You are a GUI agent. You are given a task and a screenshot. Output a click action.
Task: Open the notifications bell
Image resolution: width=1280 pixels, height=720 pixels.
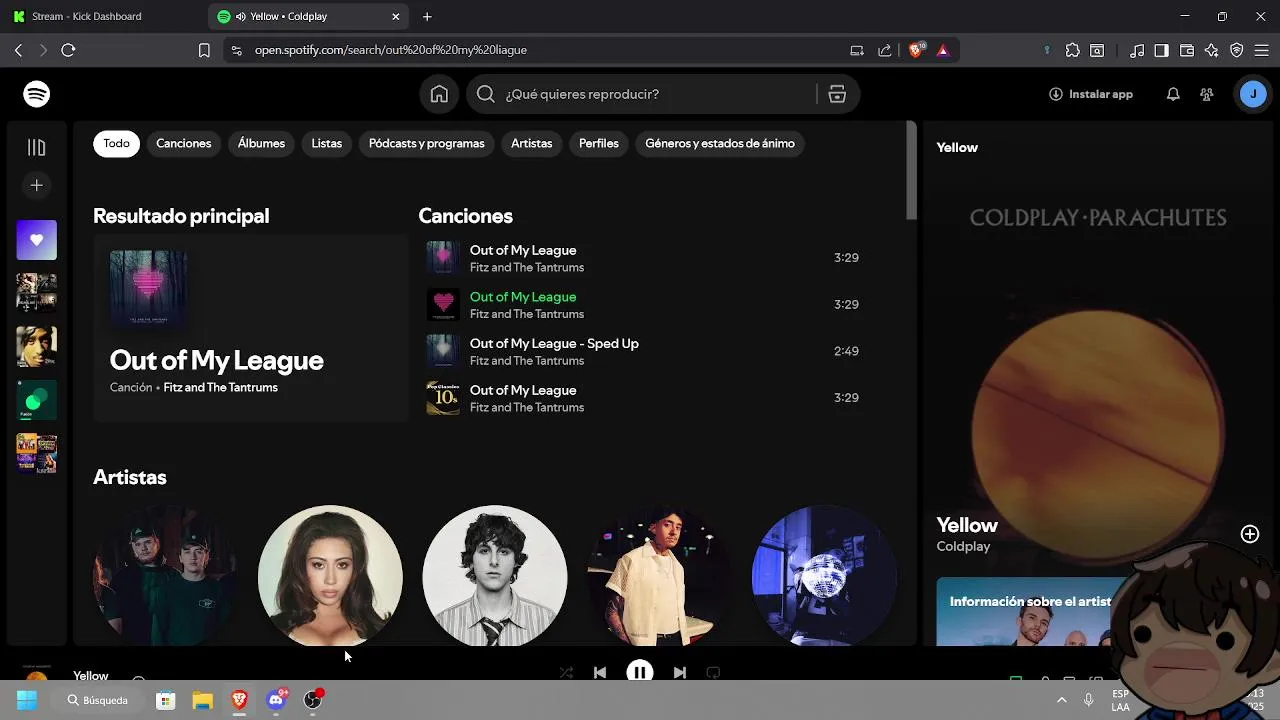tap(1173, 94)
